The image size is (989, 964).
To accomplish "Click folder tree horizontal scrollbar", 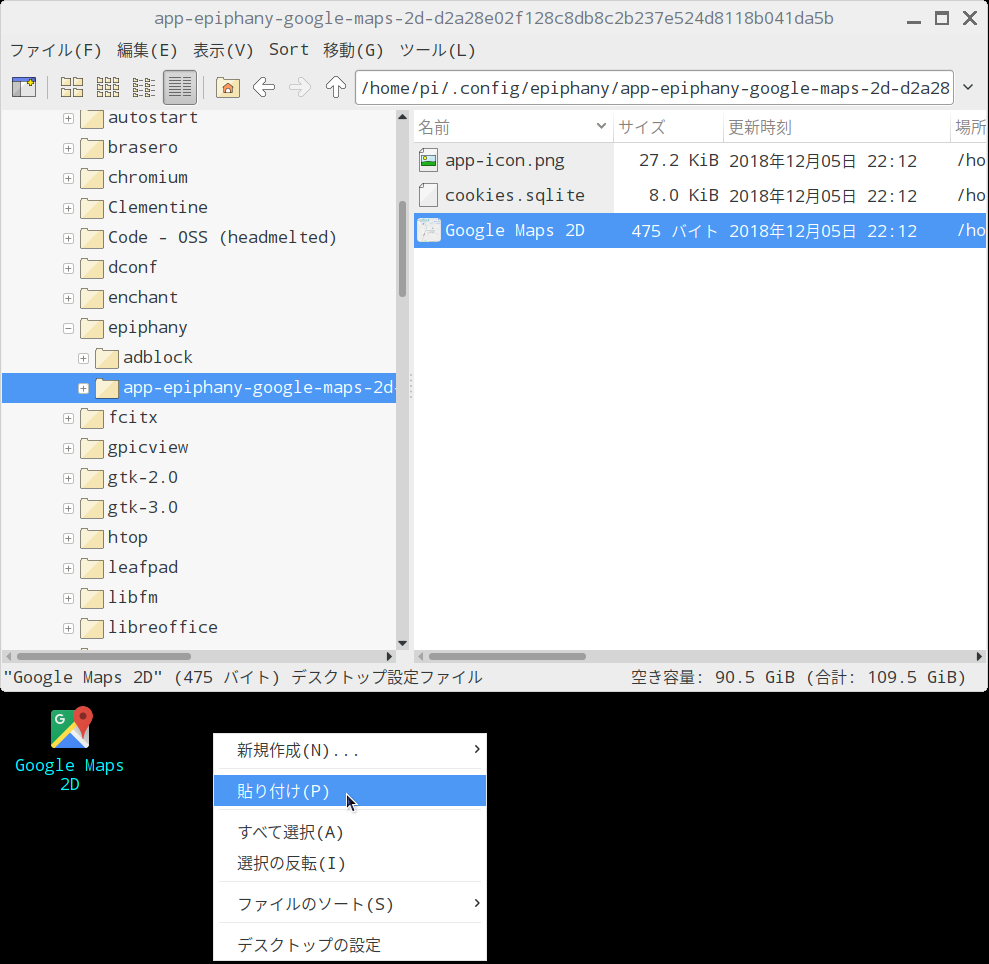I will point(104,656).
